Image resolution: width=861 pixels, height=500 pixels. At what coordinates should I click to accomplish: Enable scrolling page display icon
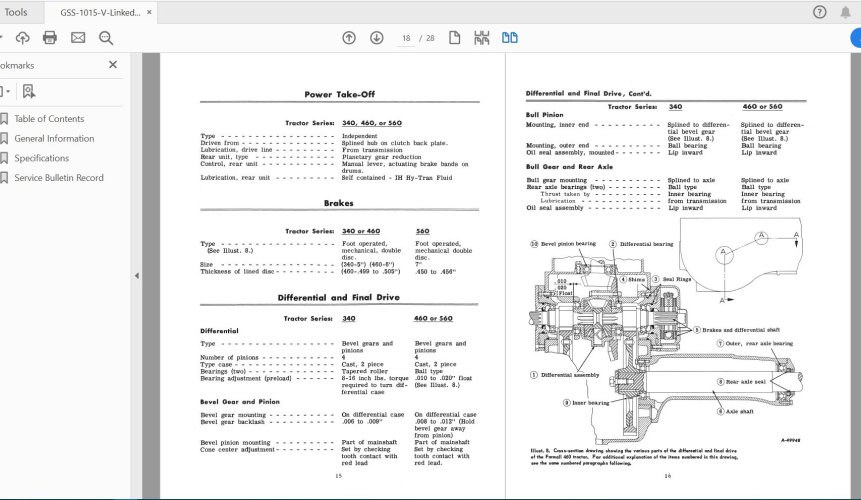(x=482, y=37)
